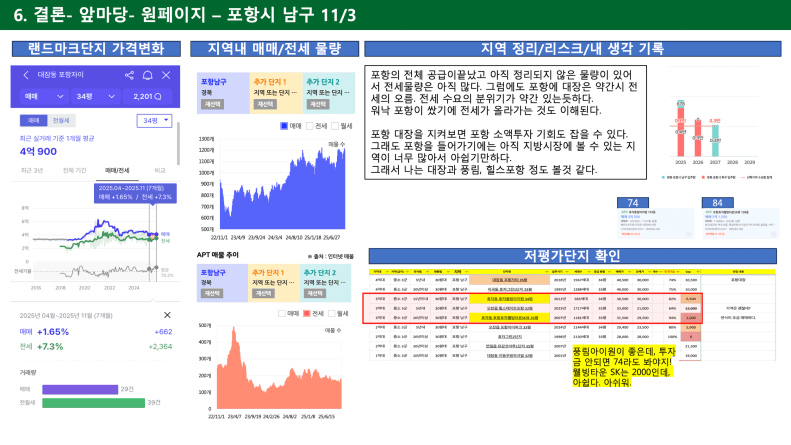
Task: Toggle the 매매 checkbox on the blue chart
Action: click(x=284, y=126)
